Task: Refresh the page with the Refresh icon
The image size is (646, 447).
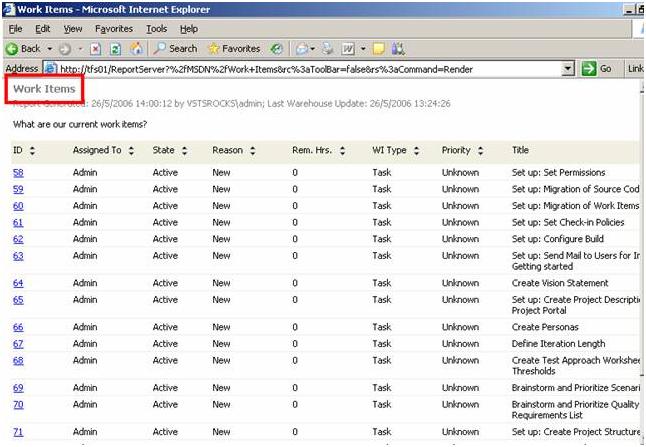Action: pyautogui.click(x=113, y=48)
